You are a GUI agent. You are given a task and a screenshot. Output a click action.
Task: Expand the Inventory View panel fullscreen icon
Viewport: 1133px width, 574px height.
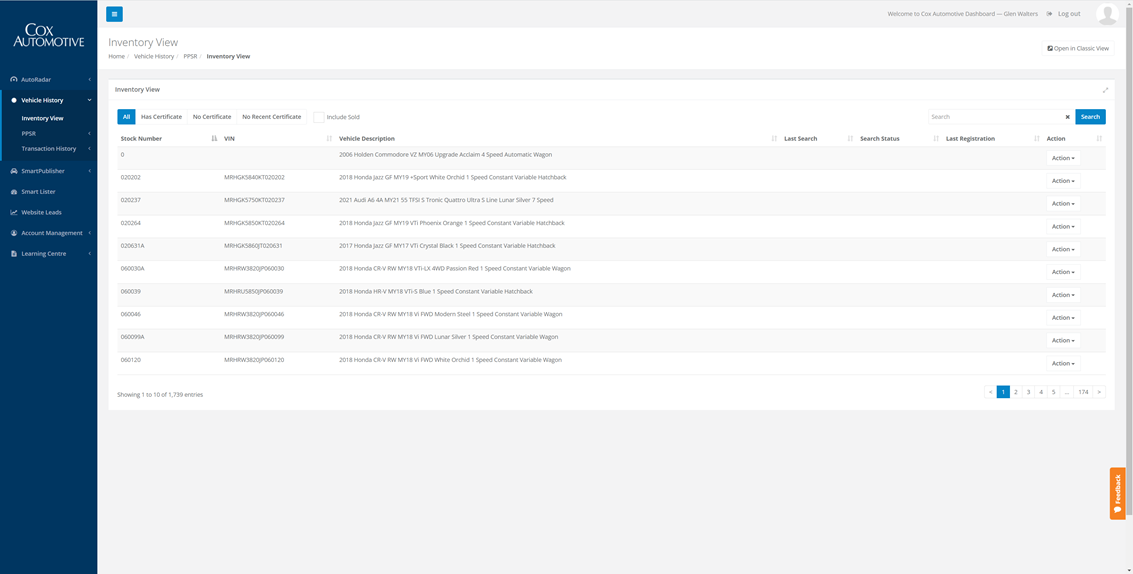(1106, 90)
